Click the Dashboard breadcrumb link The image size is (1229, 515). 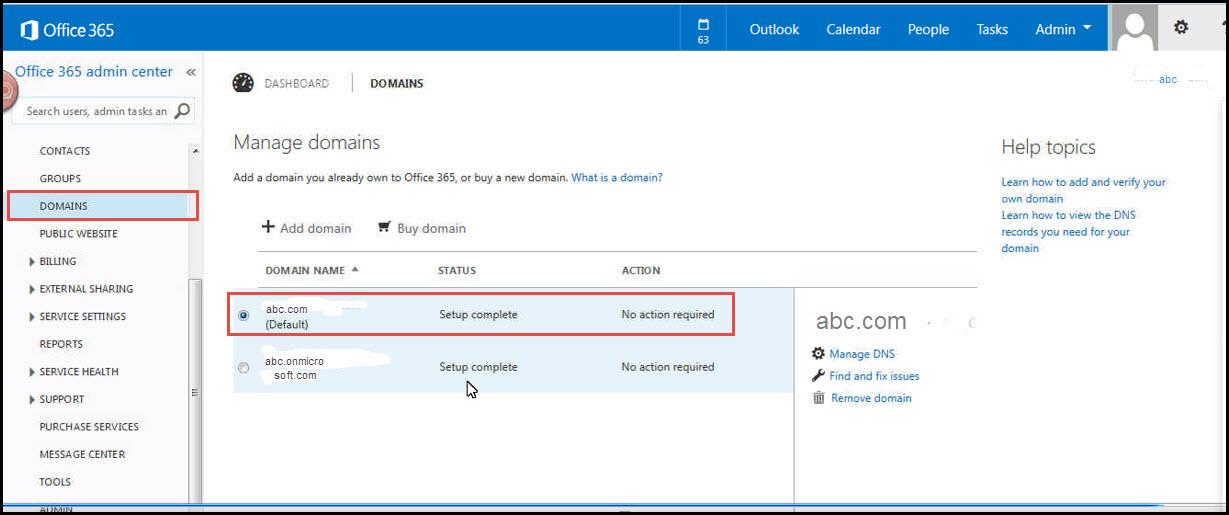(296, 84)
